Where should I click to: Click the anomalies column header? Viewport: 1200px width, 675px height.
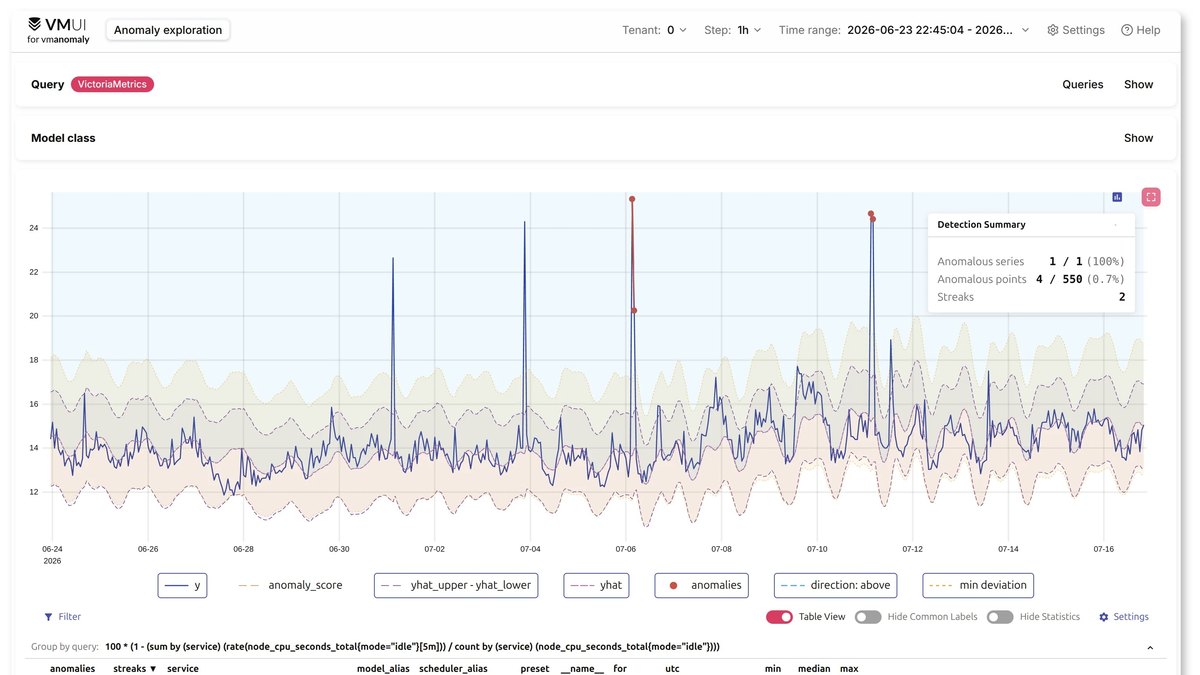pos(72,668)
